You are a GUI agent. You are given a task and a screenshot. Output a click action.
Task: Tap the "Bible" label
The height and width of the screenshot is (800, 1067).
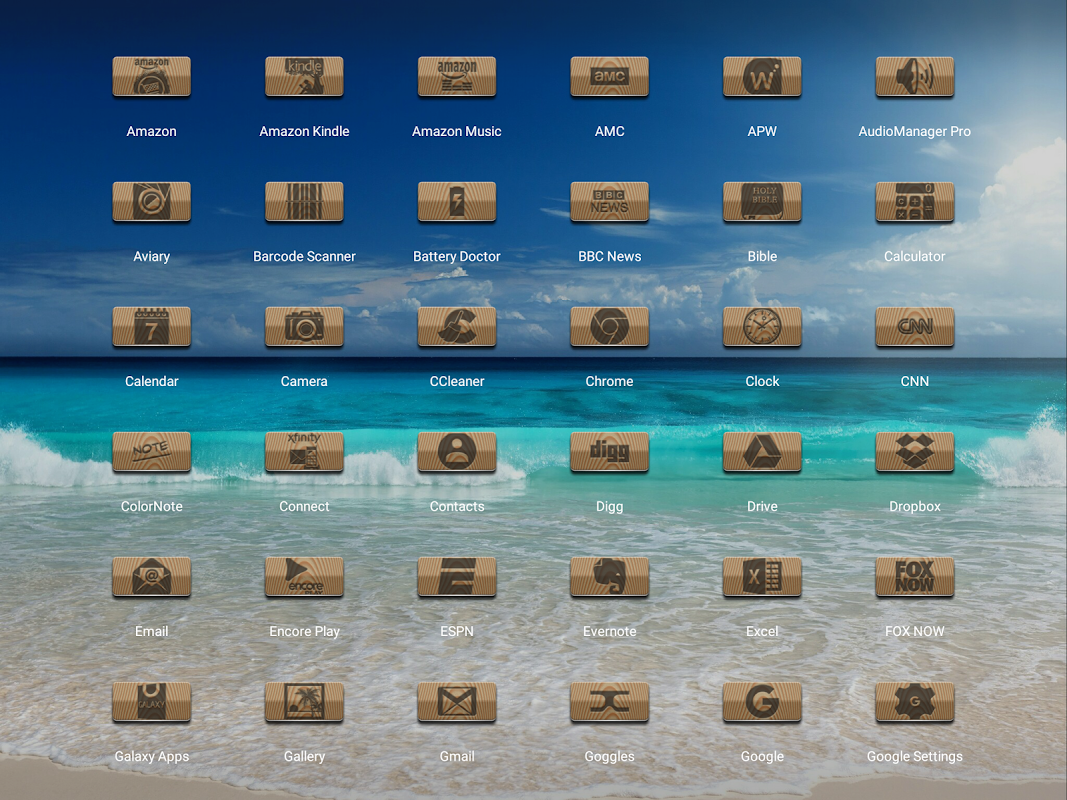coord(762,256)
